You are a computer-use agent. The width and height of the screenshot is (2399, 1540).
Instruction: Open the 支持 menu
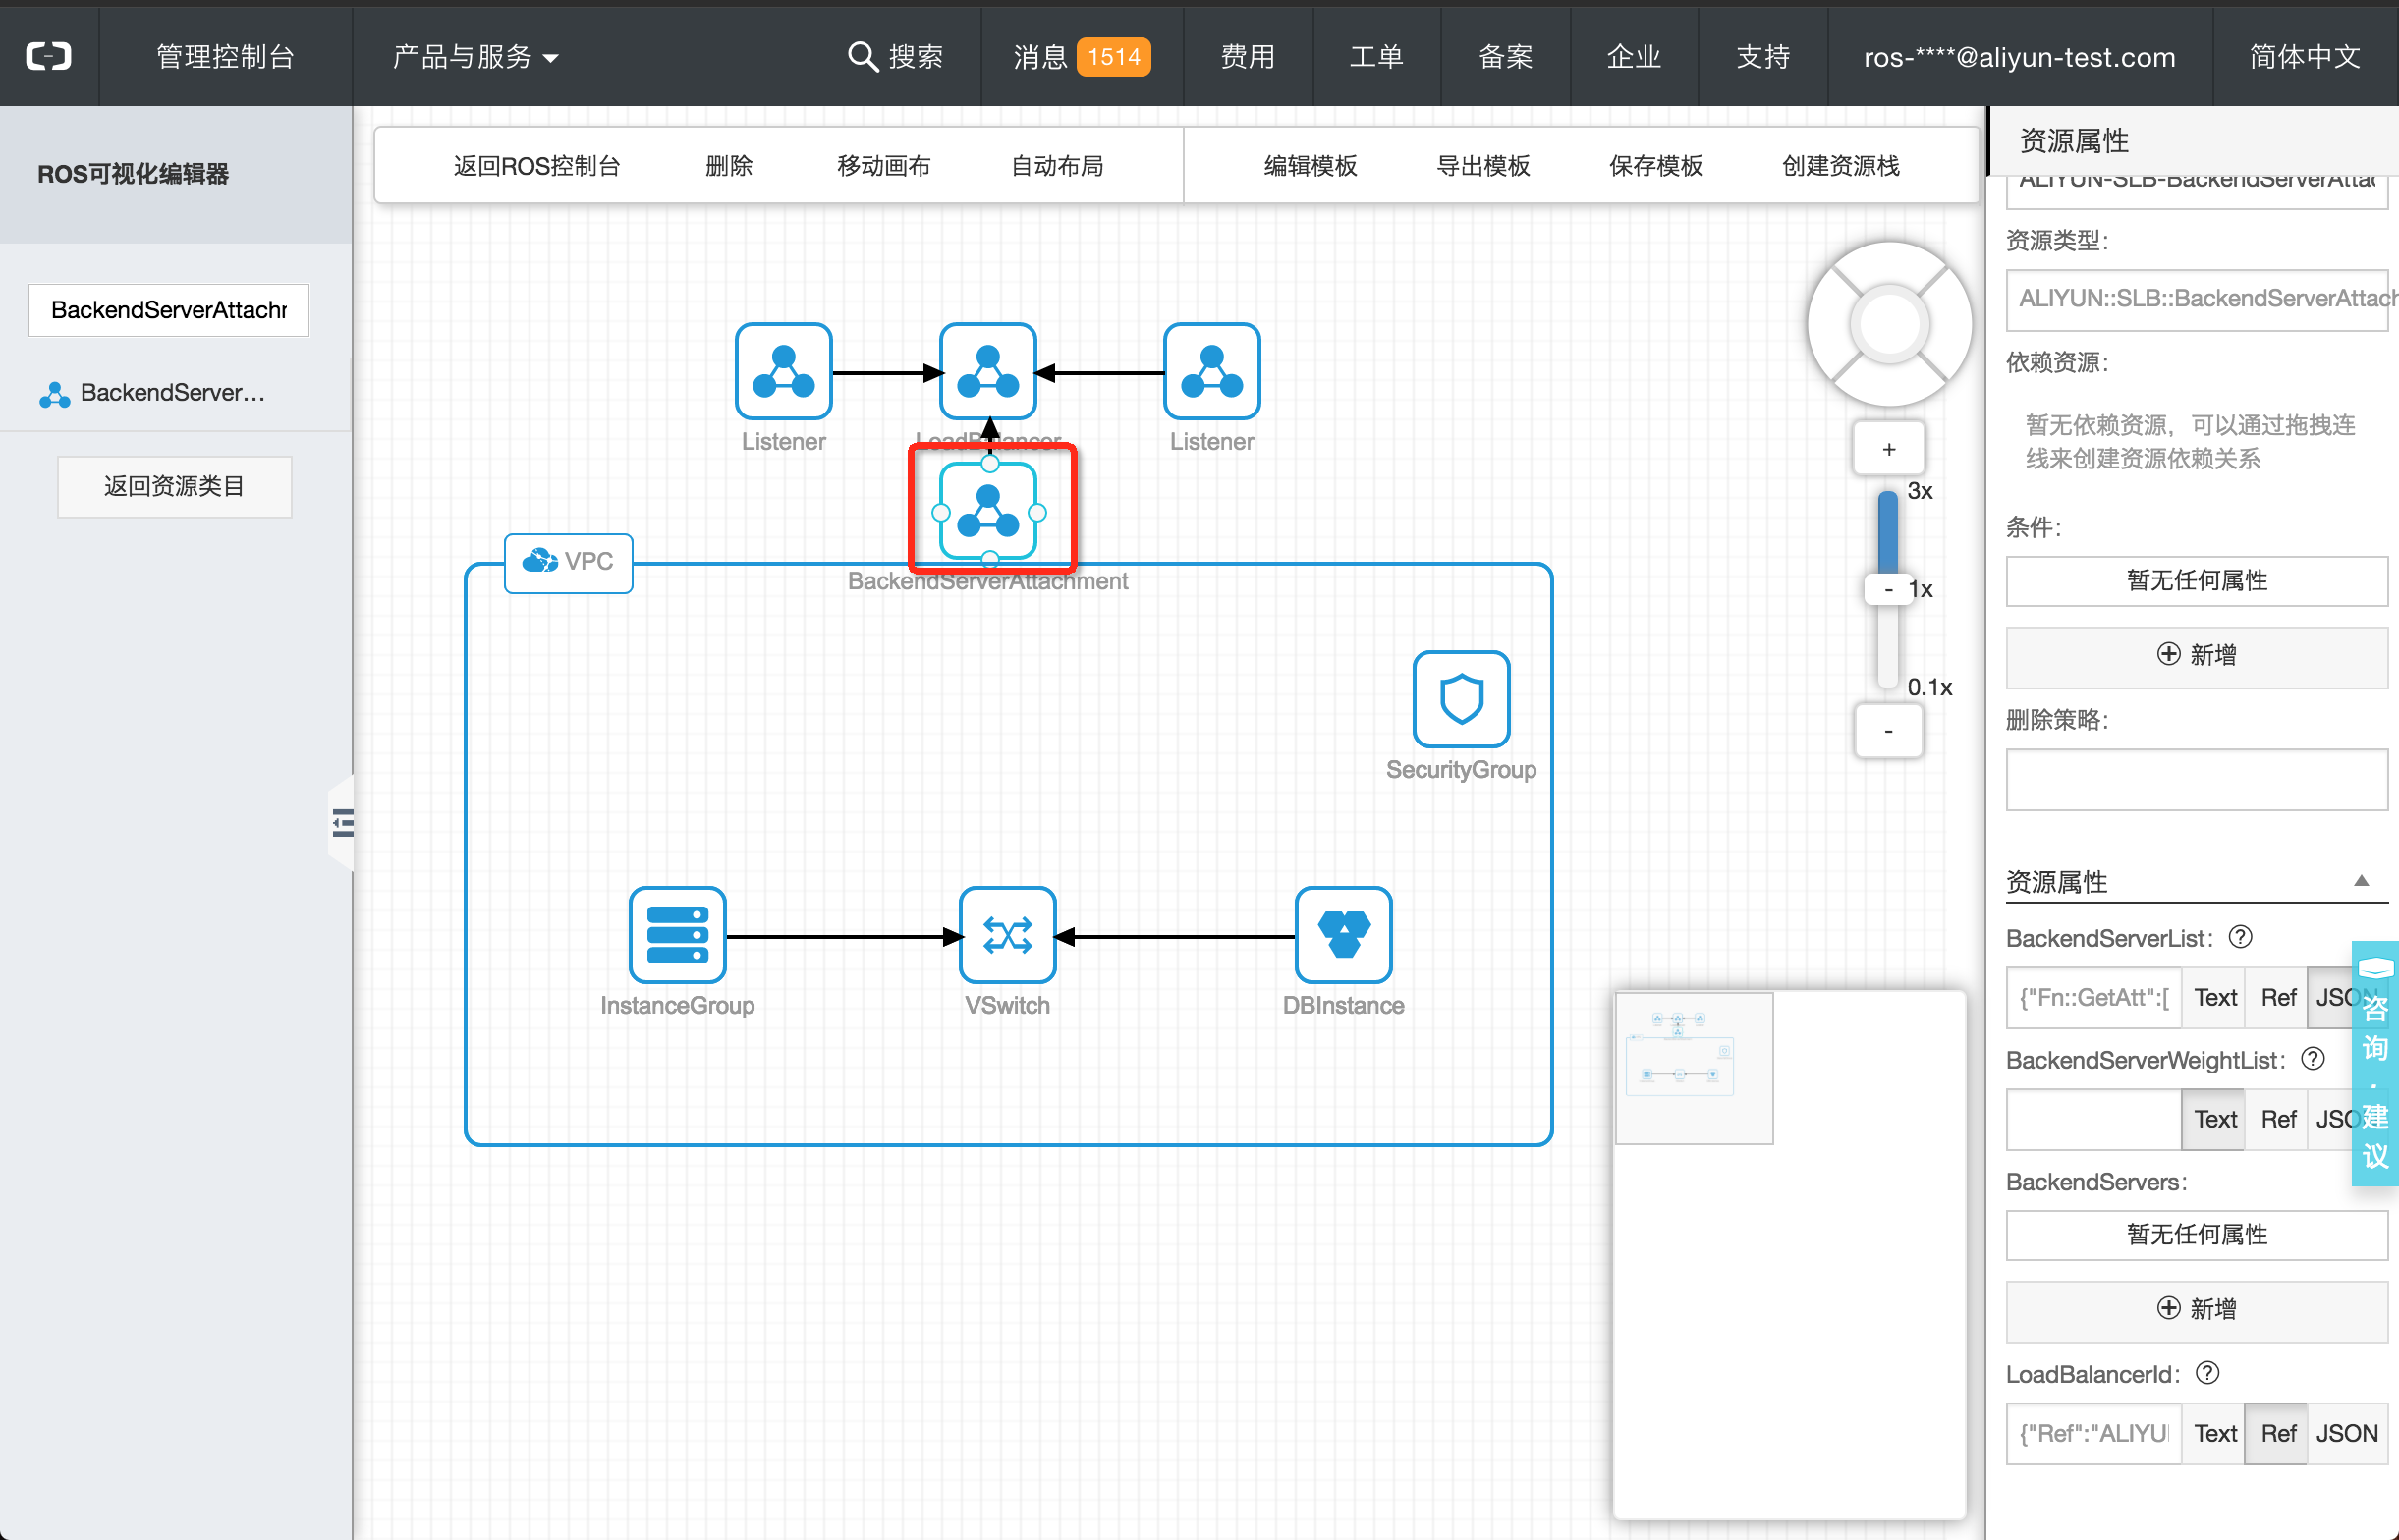tap(1763, 57)
